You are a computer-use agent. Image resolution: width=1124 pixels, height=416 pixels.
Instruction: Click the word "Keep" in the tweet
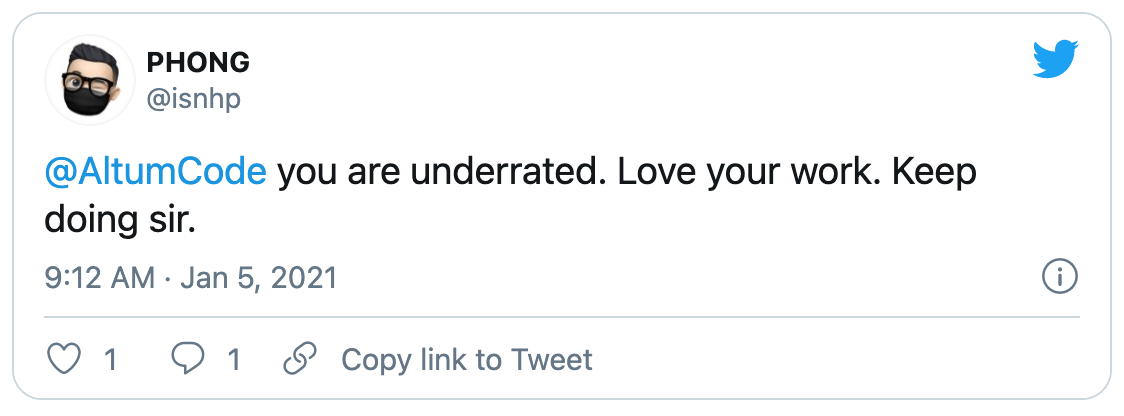tap(934, 174)
